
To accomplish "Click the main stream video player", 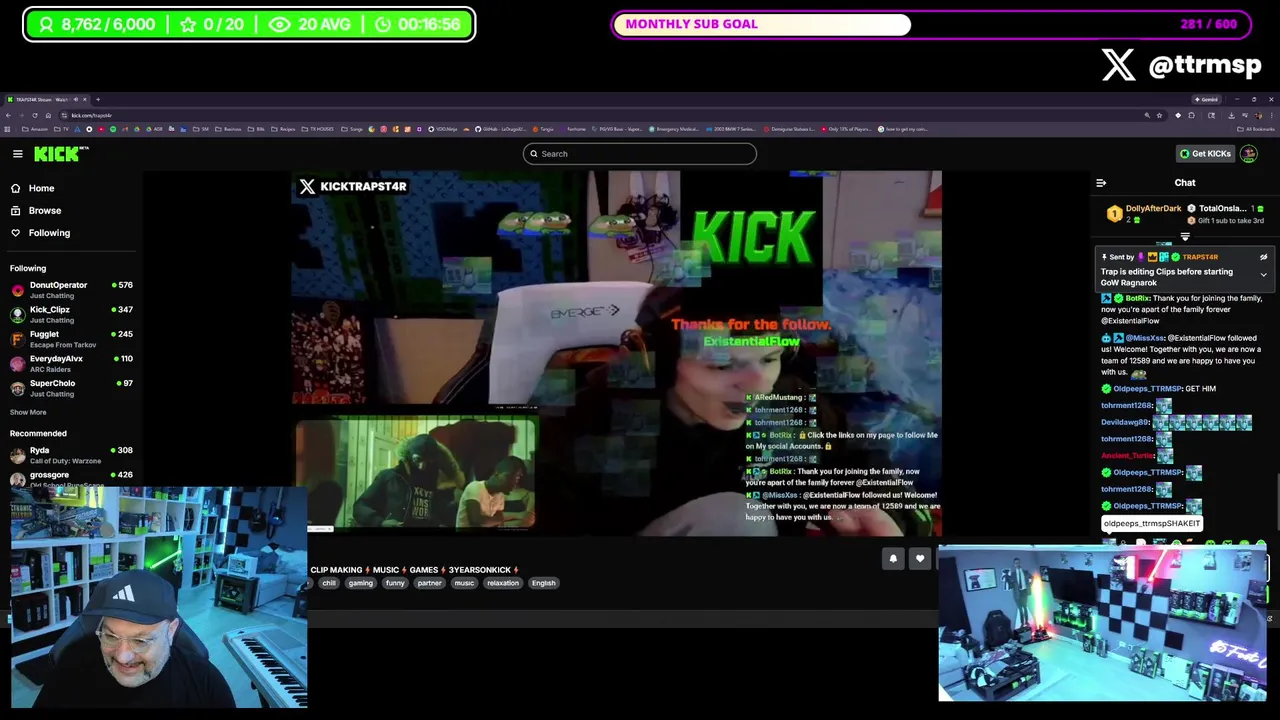I will click(x=617, y=354).
